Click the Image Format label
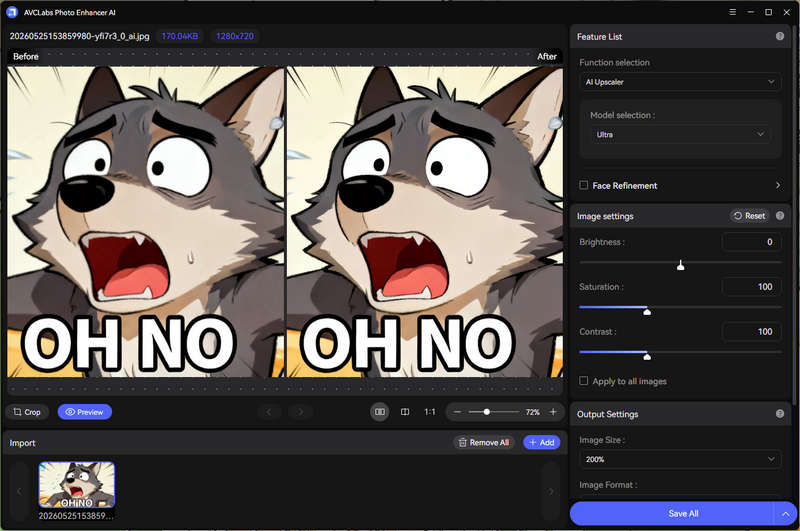Image resolution: width=800 pixels, height=531 pixels. [608, 485]
